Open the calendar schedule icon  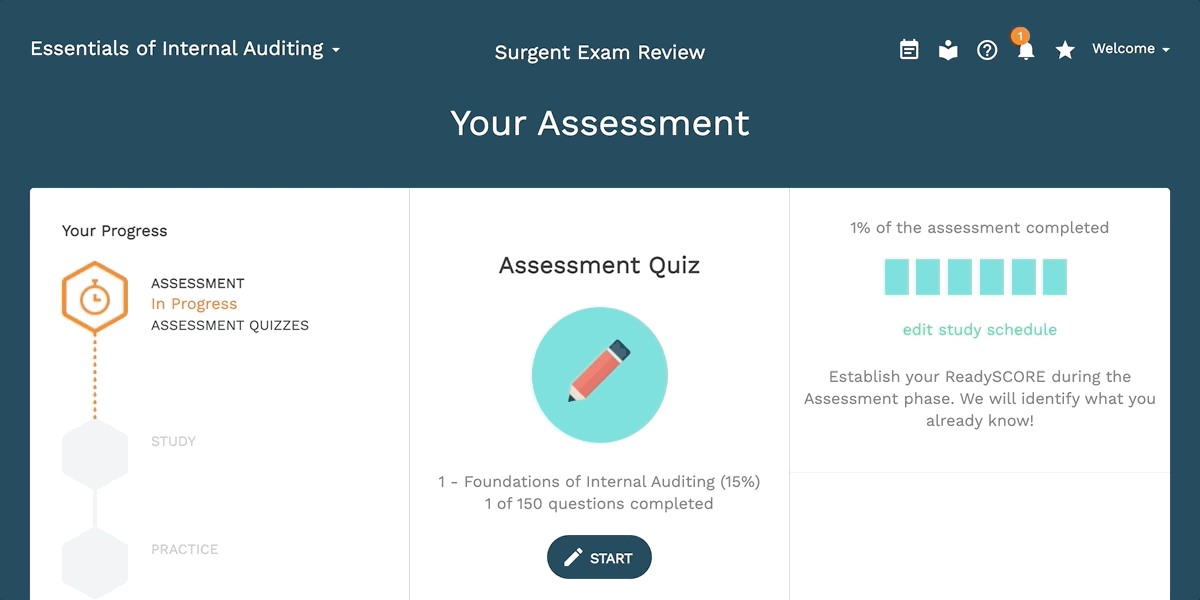(909, 49)
